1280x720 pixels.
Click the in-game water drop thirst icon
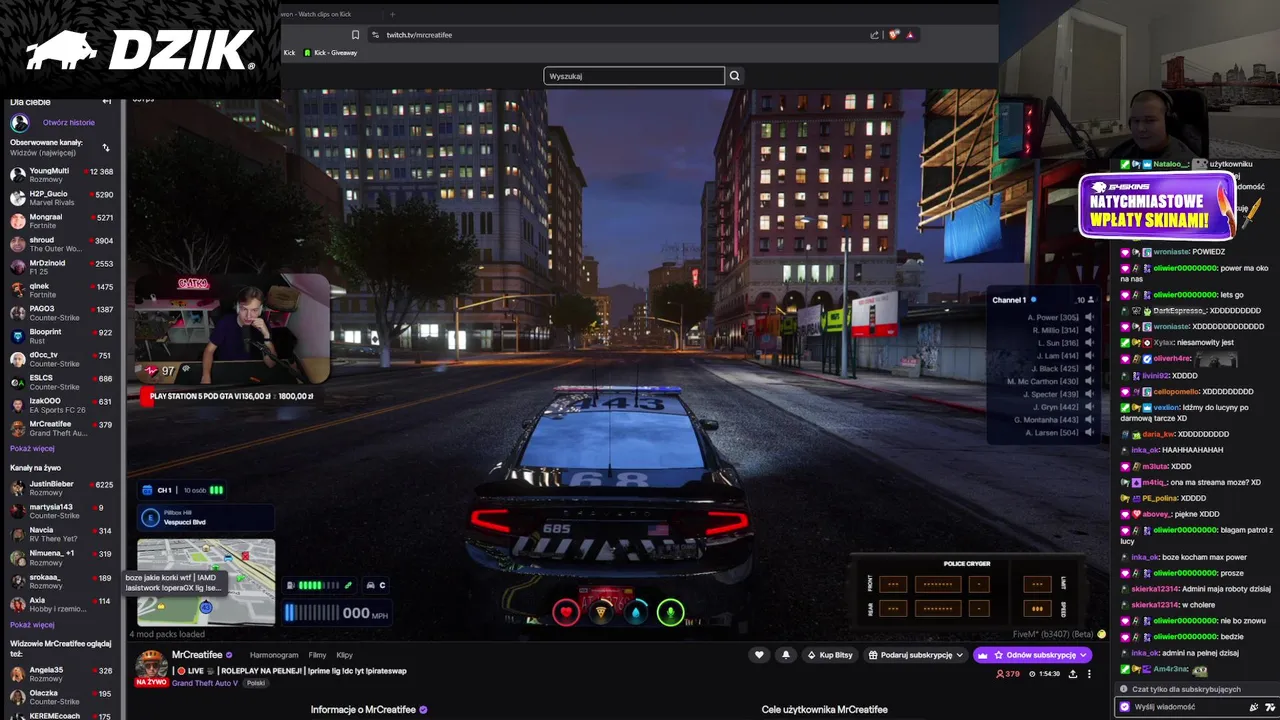pyautogui.click(x=636, y=612)
